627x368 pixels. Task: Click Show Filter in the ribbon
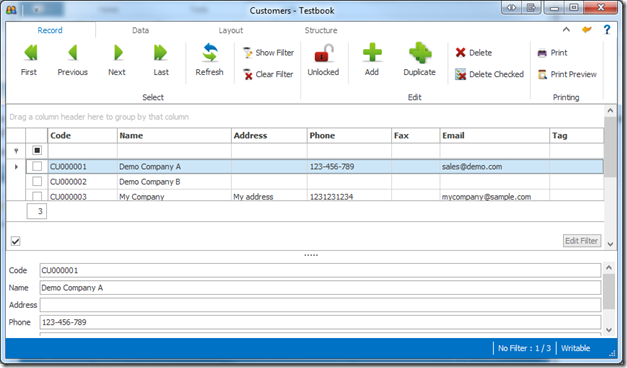[x=269, y=53]
